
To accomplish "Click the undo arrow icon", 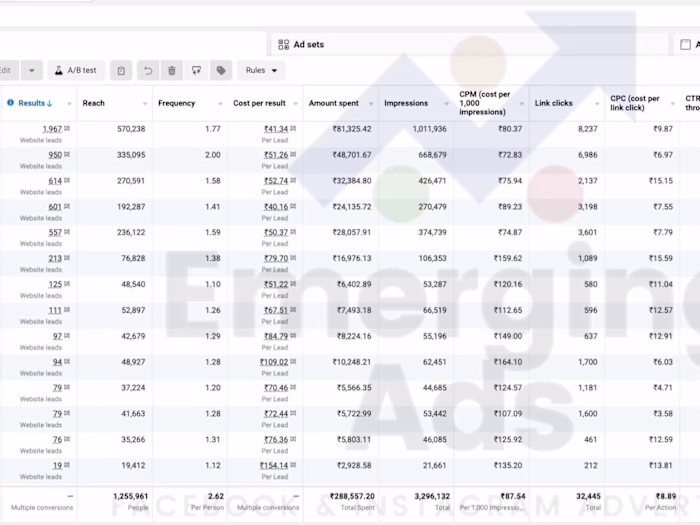I will pos(148,71).
